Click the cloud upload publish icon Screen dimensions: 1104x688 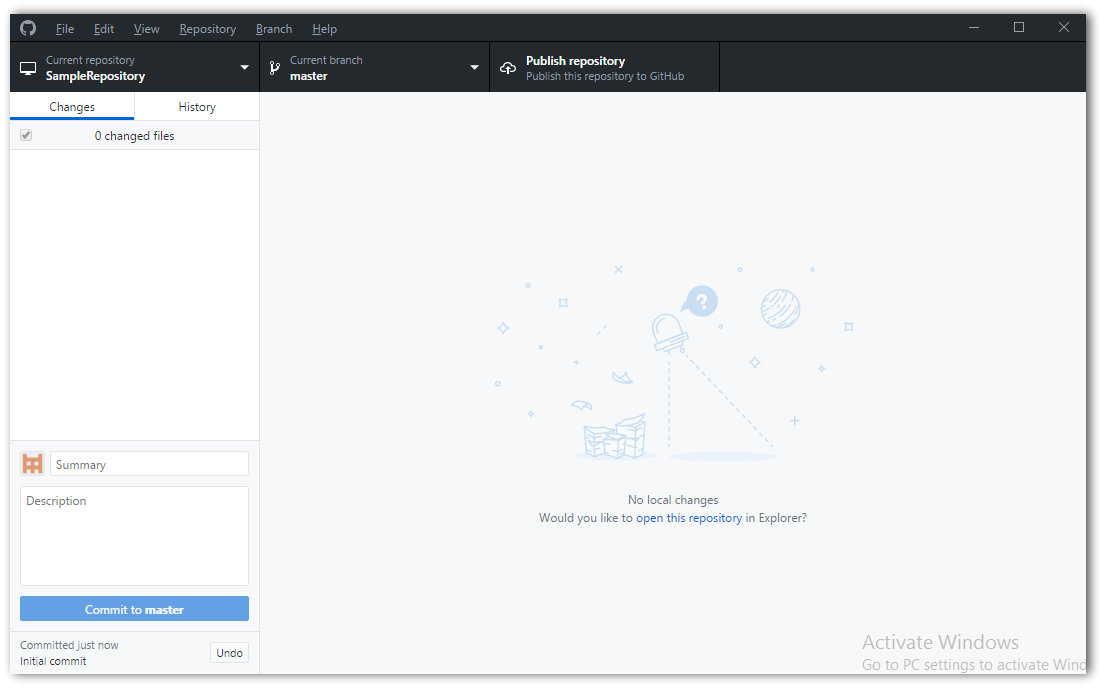pos(508,68)
